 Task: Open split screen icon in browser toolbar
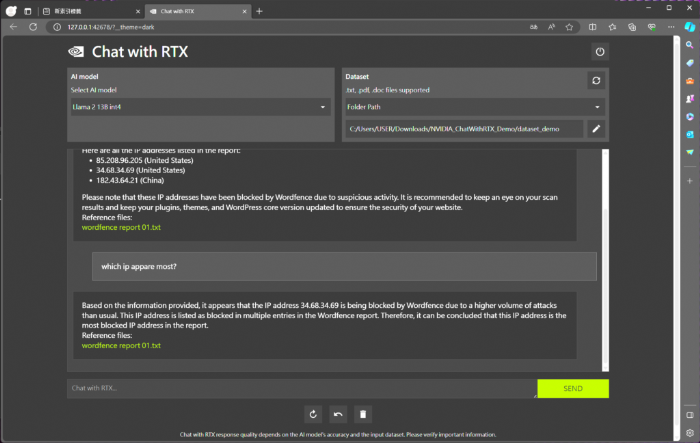pyautogui.click(x=592, y=27)
